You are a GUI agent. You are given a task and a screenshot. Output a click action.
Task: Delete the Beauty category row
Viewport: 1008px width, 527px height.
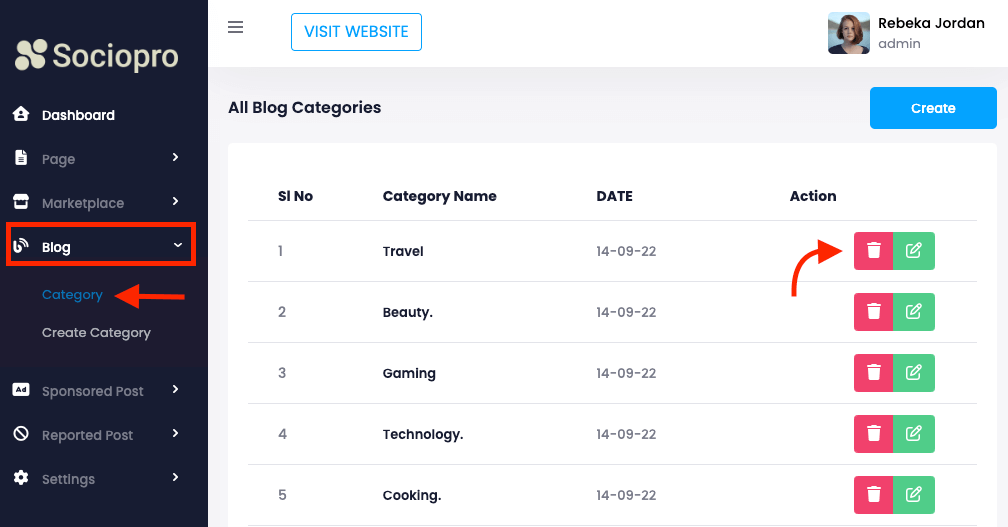(x=873, y=312)
